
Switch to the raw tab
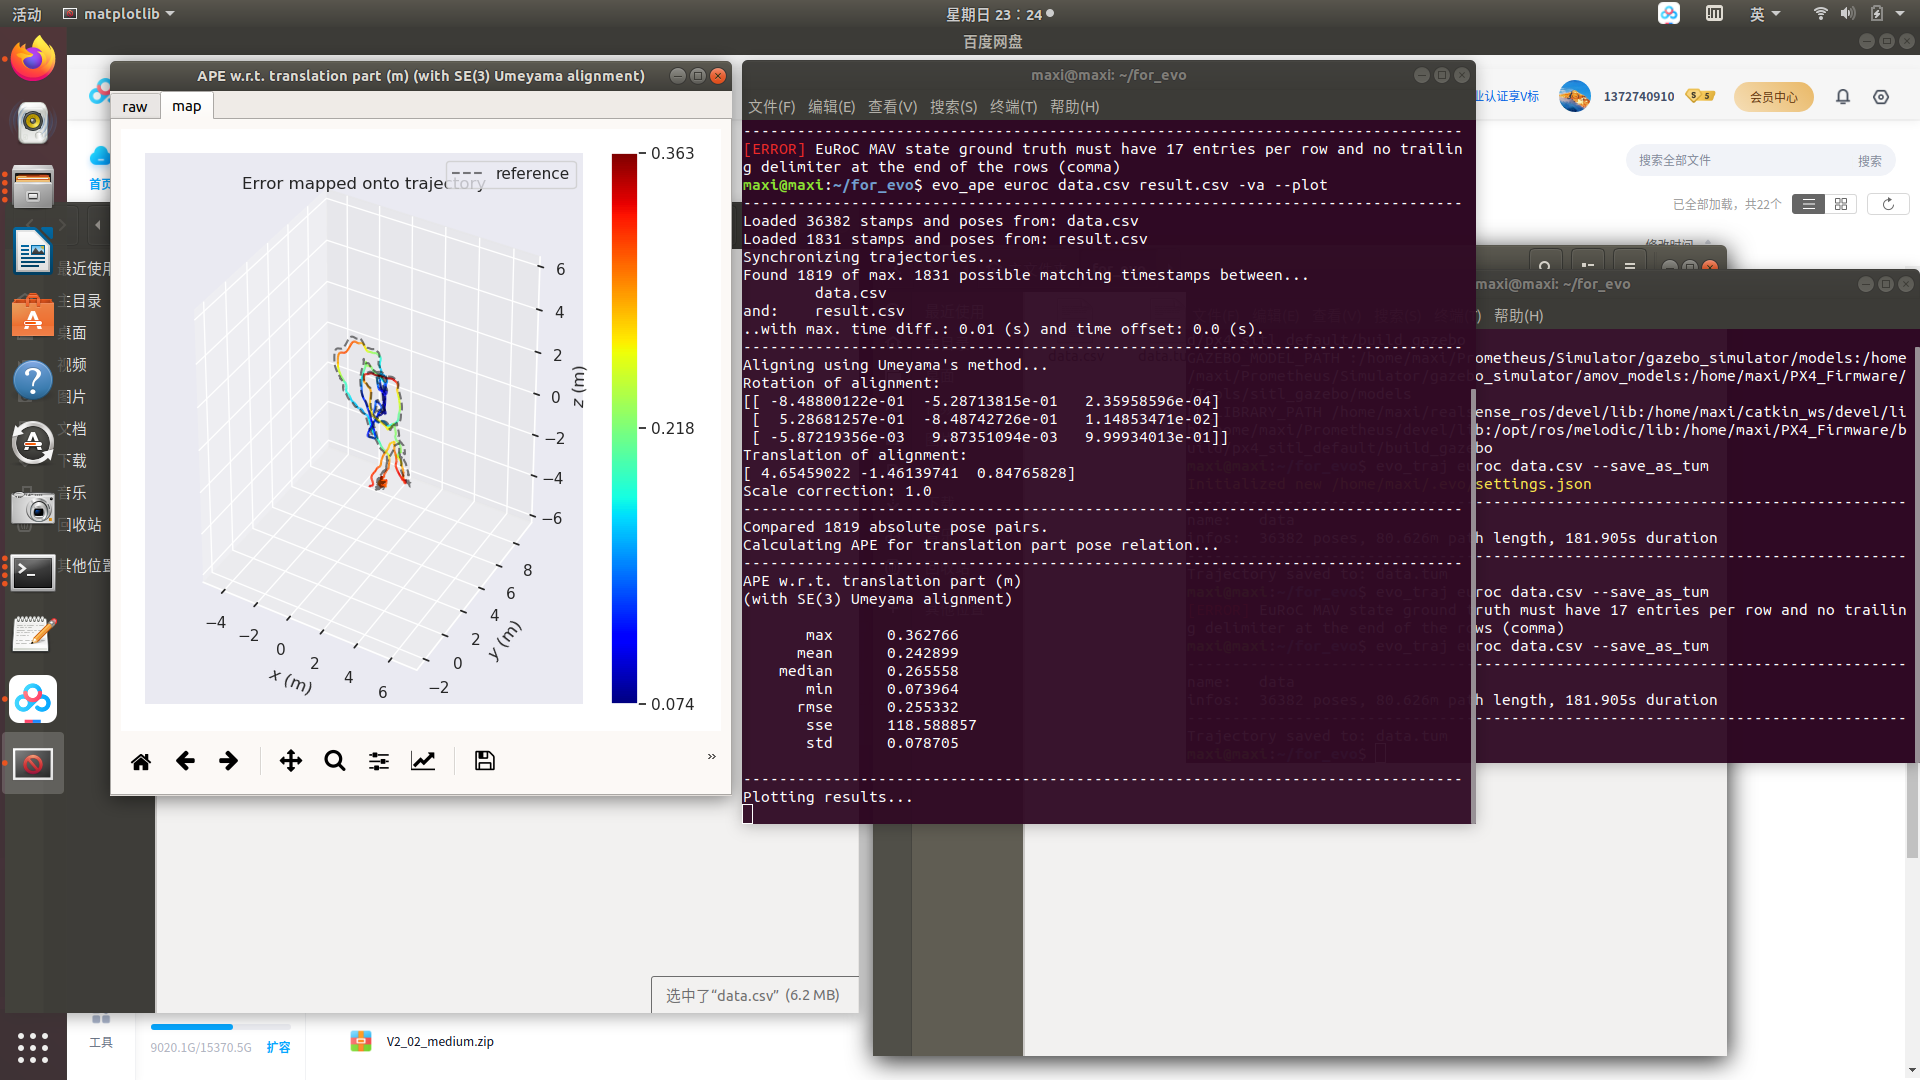point(135,107)
